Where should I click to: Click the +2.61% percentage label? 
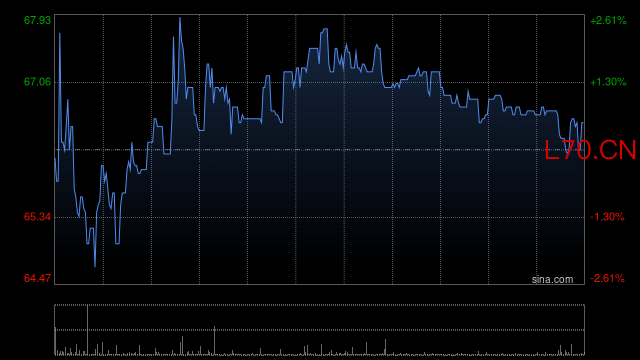click(x=608, y=20)
